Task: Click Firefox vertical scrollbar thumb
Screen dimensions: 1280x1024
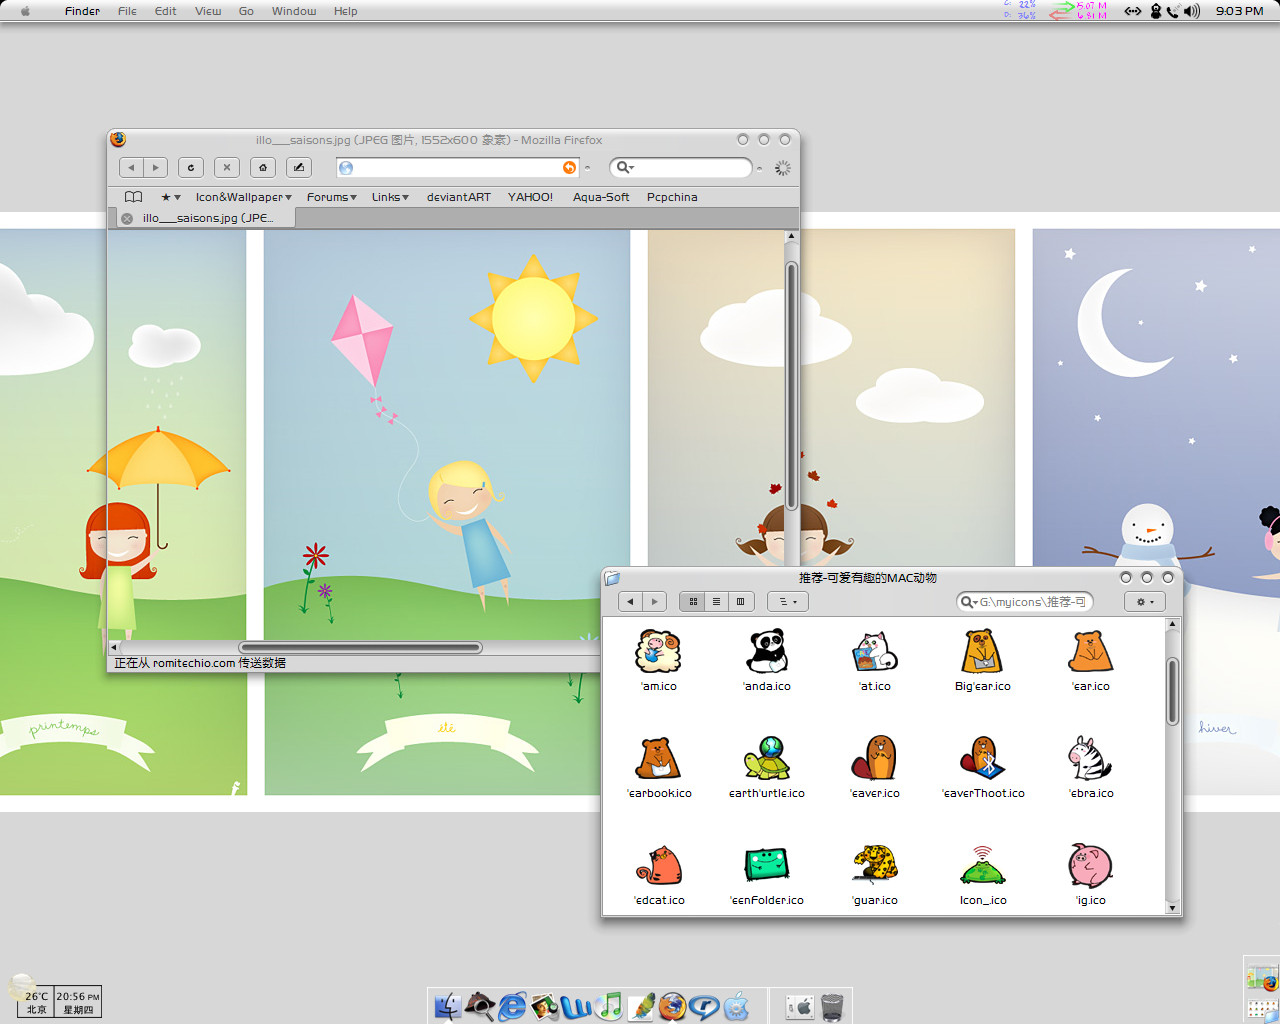Action: coord(791,385)
